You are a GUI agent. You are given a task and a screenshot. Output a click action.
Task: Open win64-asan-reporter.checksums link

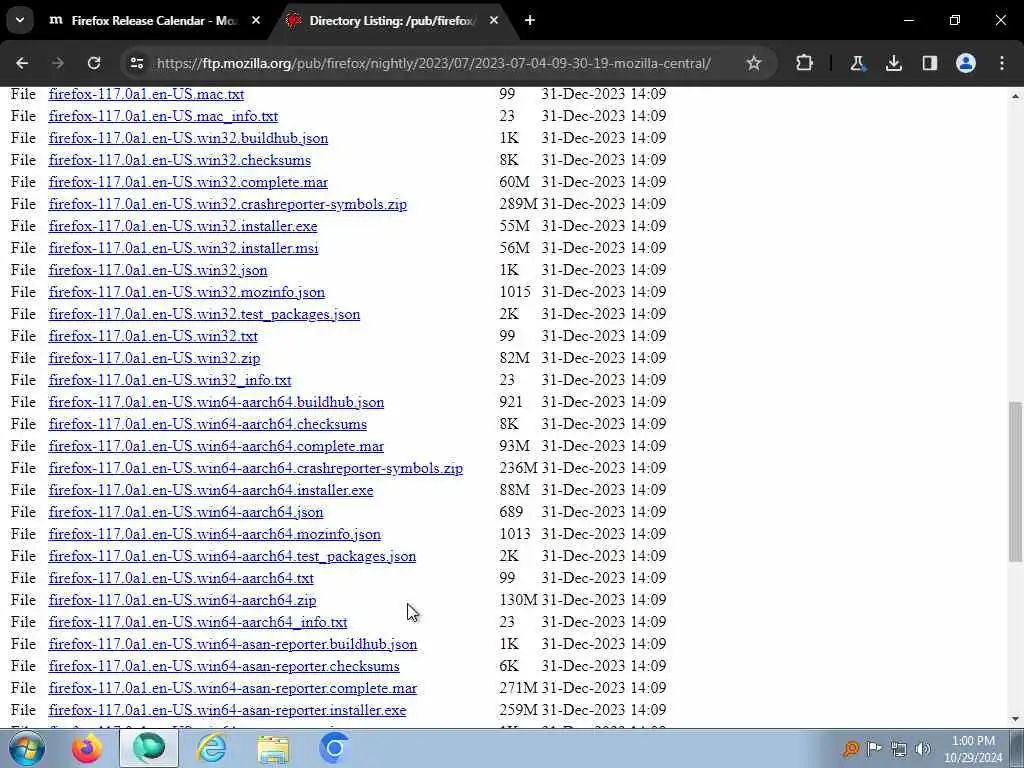coord(224,667)
